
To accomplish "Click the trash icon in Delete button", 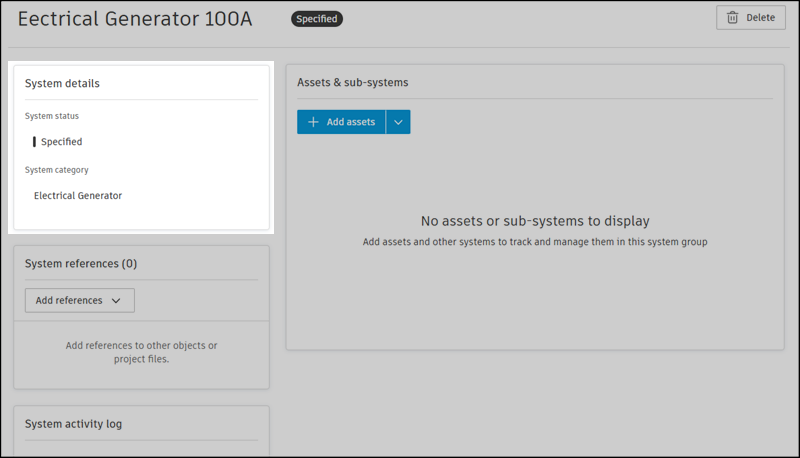I will pos(732,17).
